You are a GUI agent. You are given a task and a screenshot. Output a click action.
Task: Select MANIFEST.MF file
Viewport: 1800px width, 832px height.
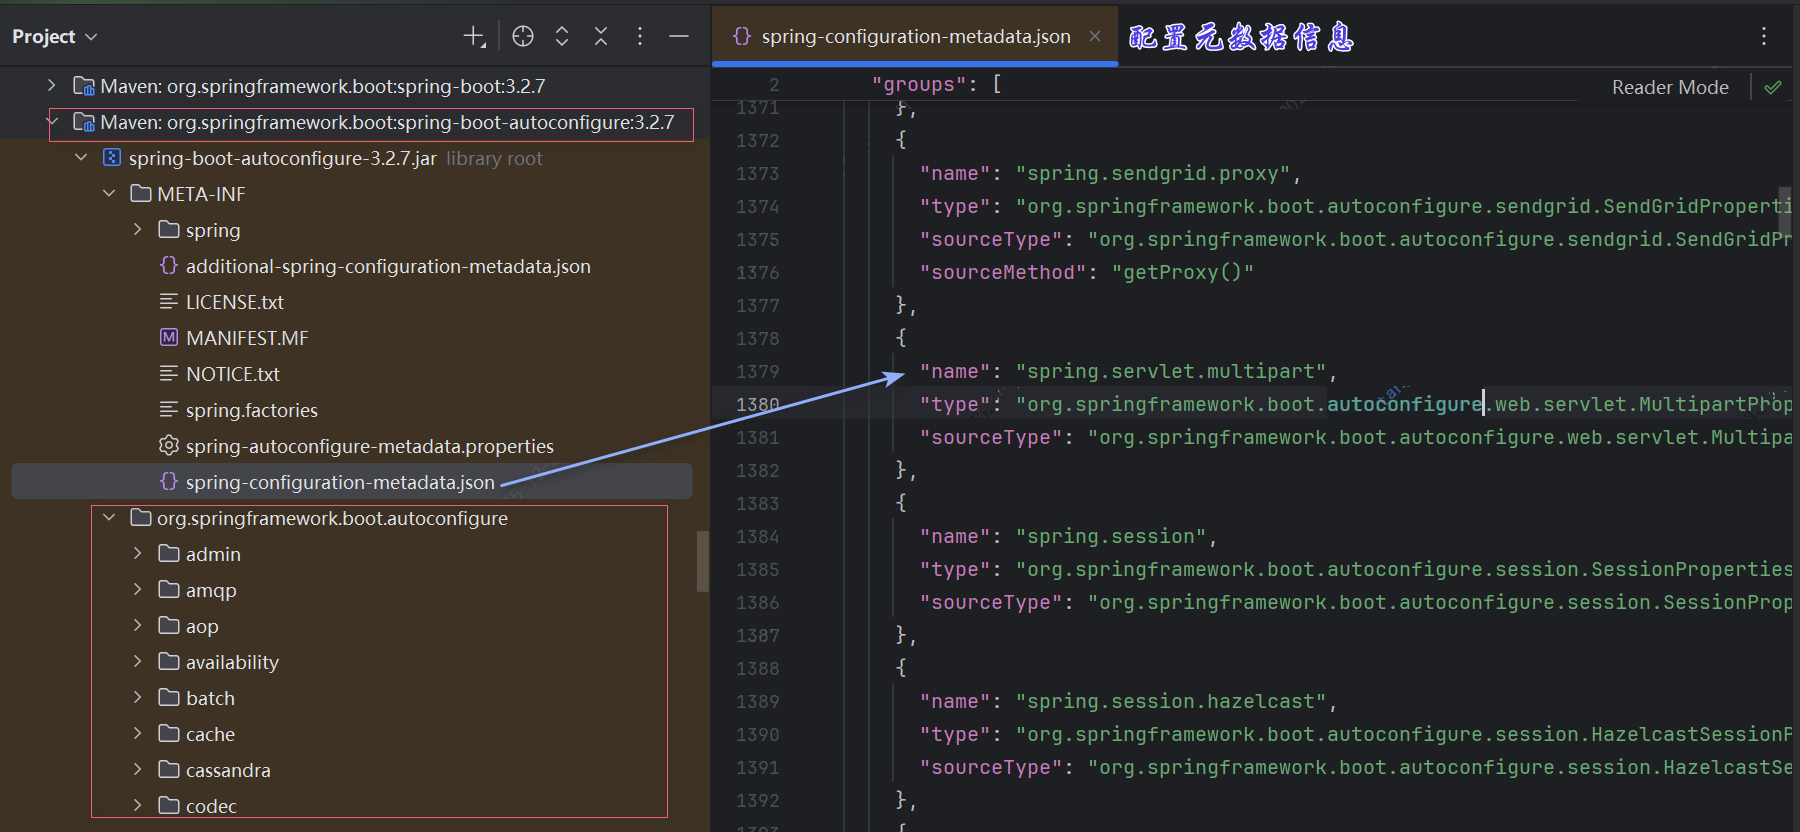pyautogui.click(x=247, y=338)
